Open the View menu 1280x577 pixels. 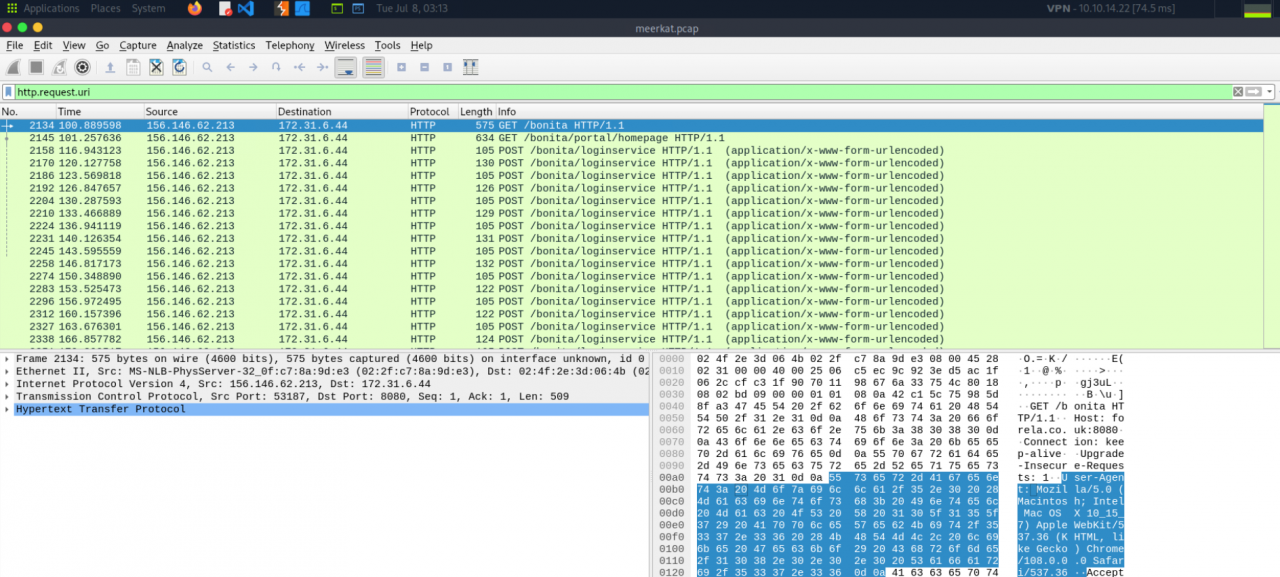pos(74,45)
